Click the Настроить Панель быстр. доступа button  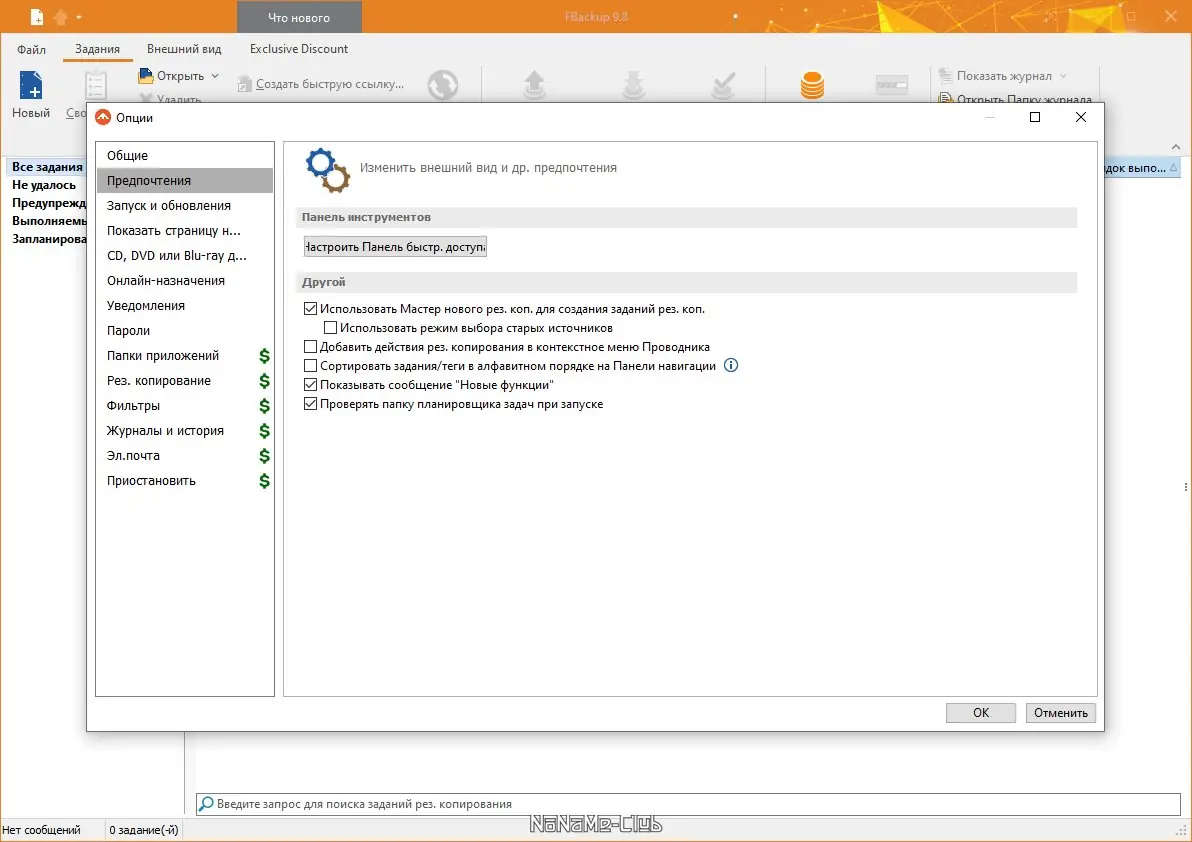click(x=395, y=247)
